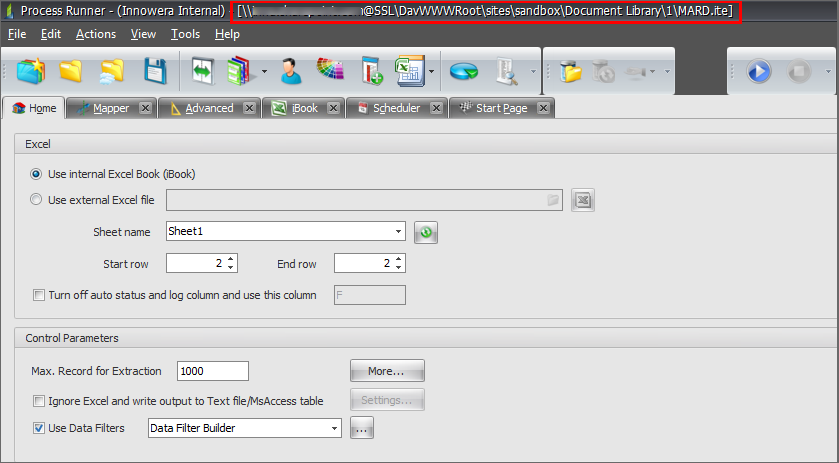Screen dimensions: 839x463
Task: Click the Excel spreadsheet toolbar icon
Action: click(x=409, y=72)
